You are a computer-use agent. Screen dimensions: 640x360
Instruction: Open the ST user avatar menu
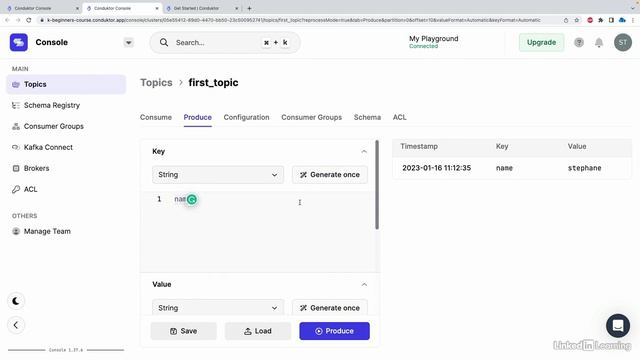(x=622, y=42)
